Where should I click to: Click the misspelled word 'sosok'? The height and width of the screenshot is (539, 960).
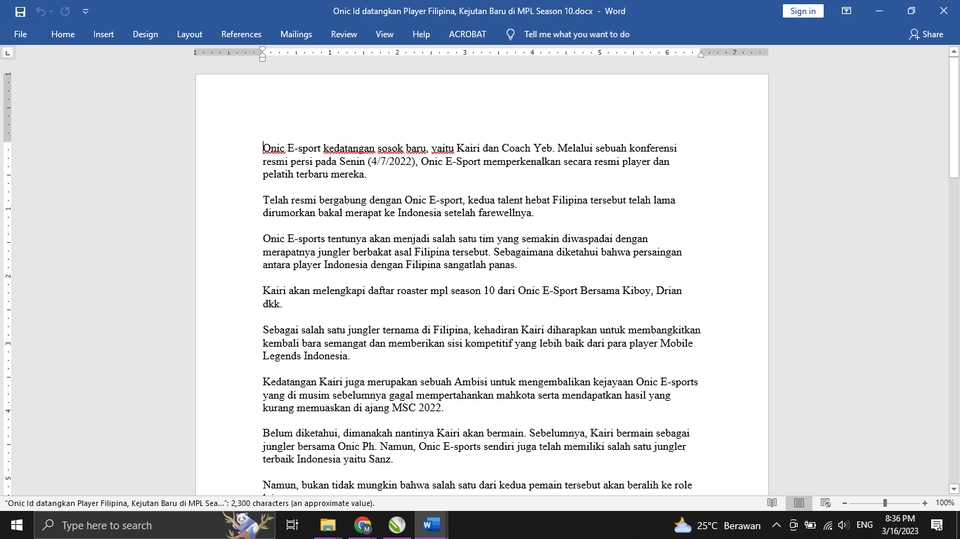click(389, 148)
